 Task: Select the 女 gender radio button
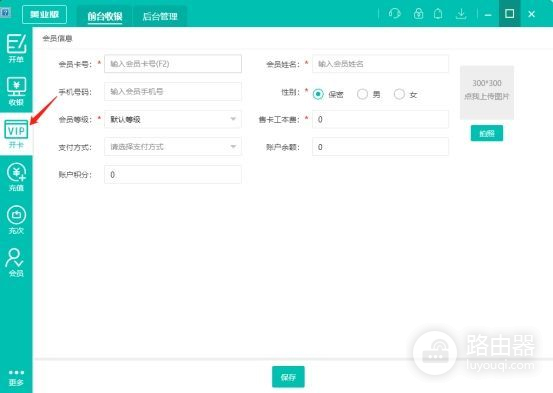[399, 94]
